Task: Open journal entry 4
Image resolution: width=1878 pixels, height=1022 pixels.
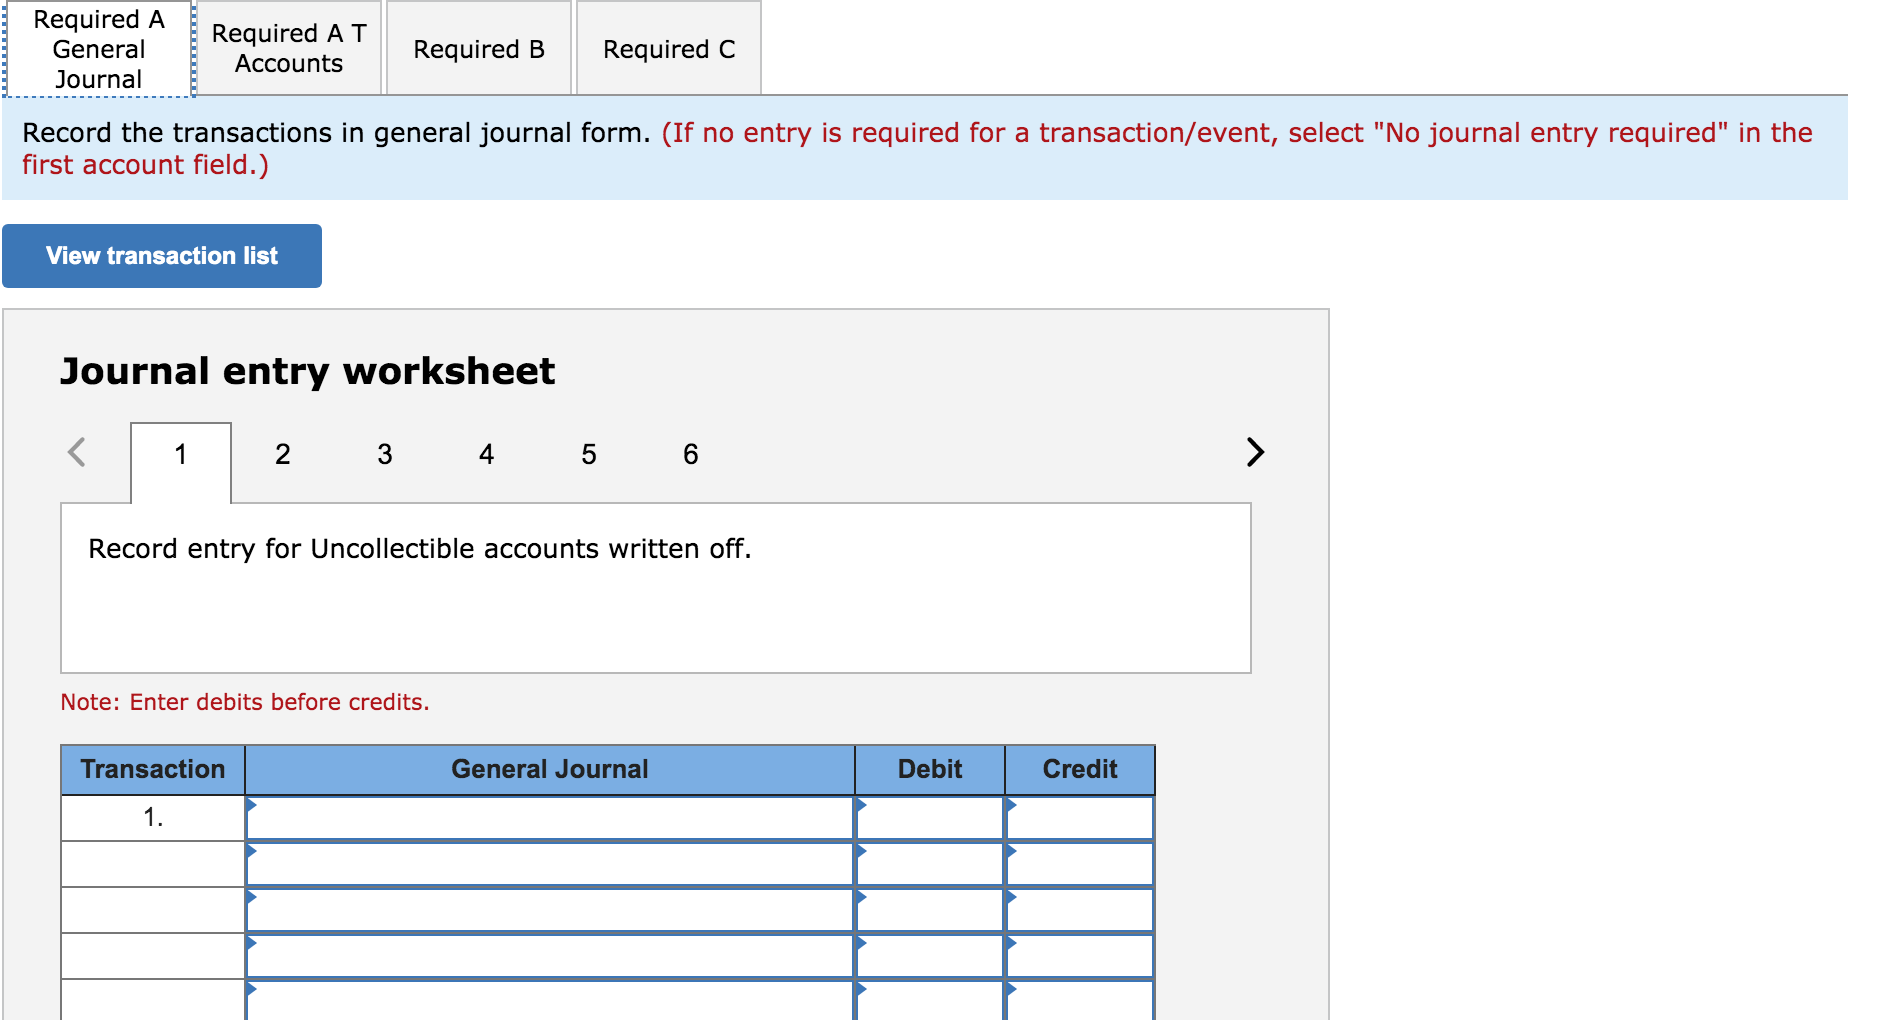Action: 487,454
